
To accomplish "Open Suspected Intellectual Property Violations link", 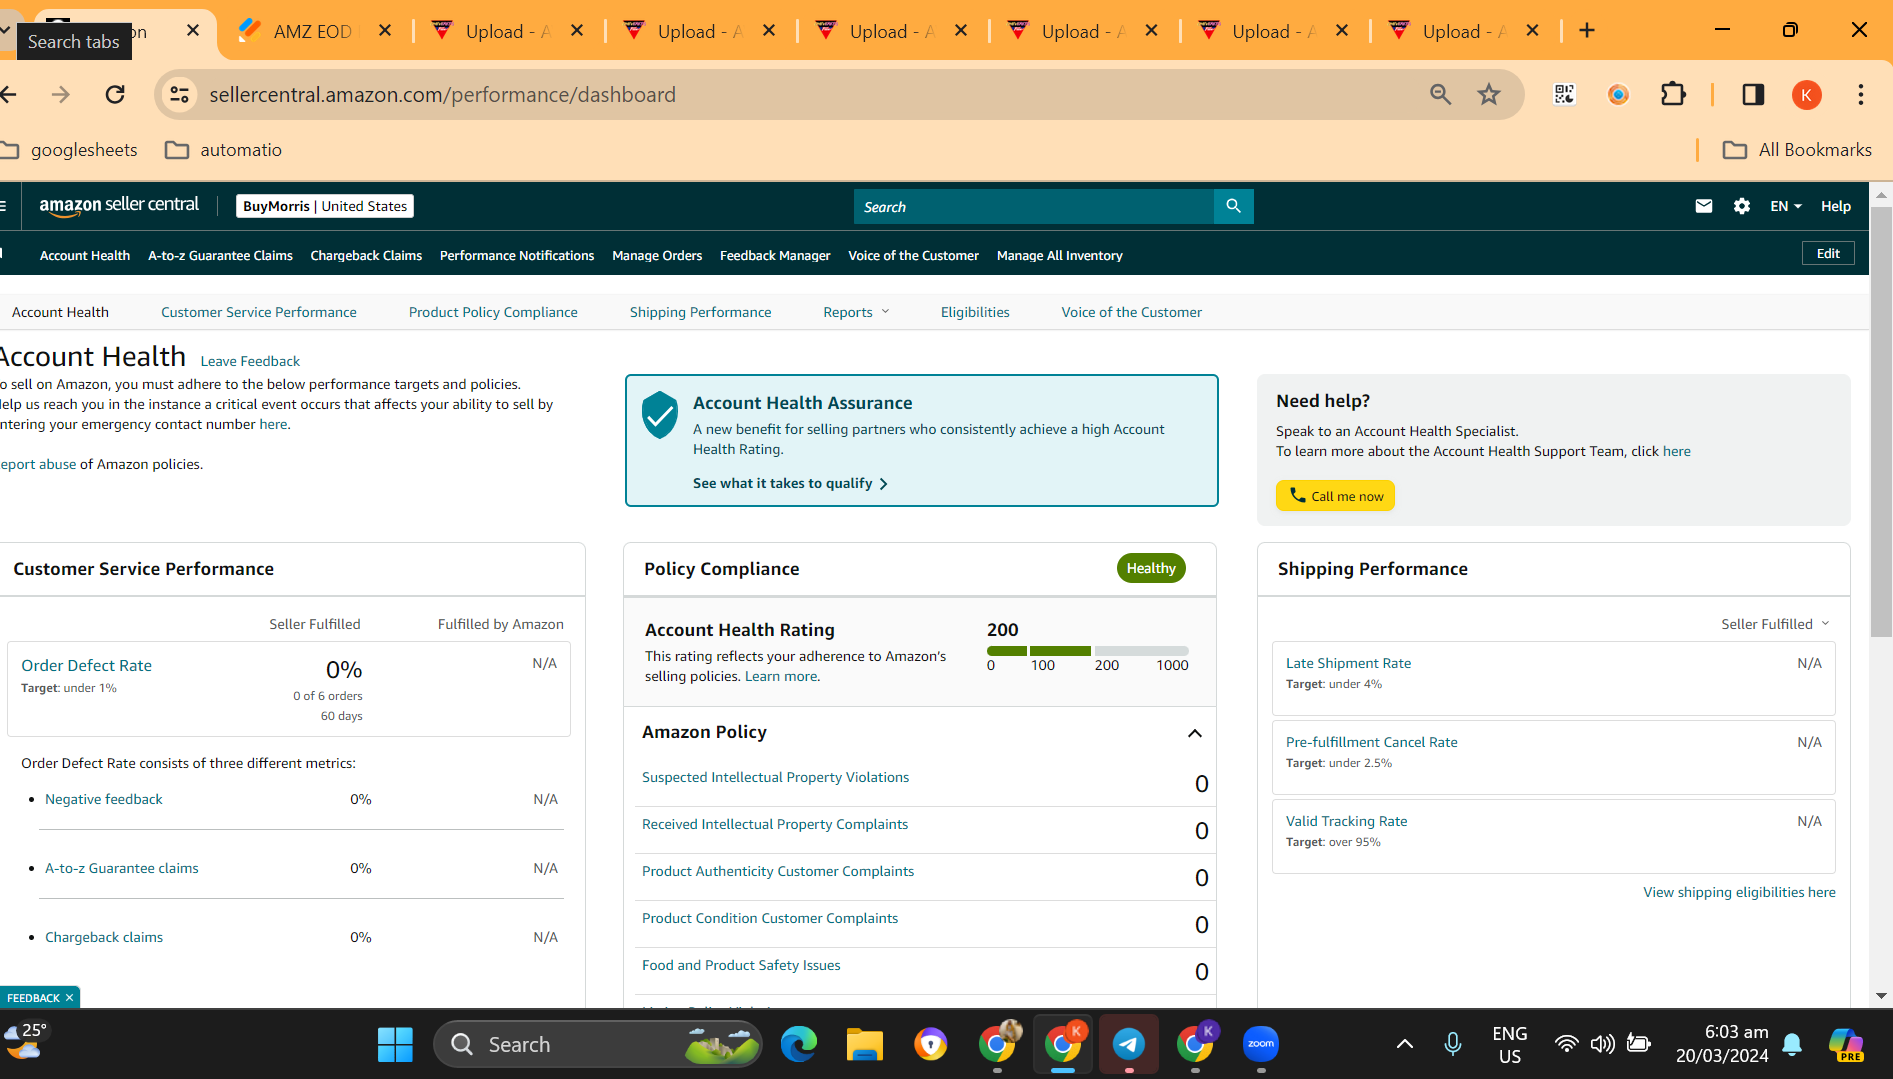I will [775, 777].
